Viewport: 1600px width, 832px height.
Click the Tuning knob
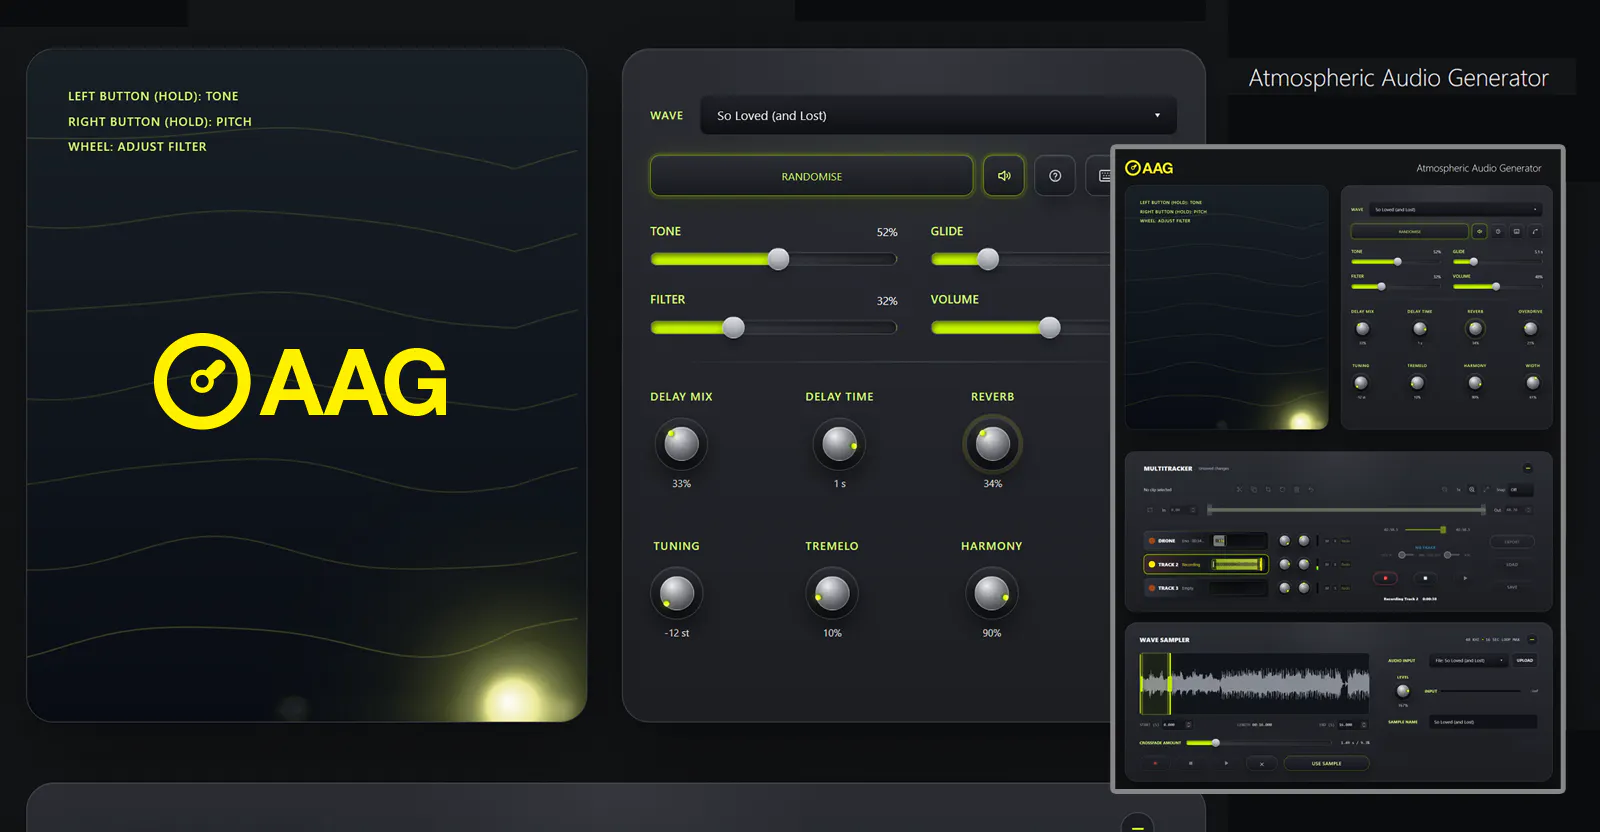[x=677, y=593]
